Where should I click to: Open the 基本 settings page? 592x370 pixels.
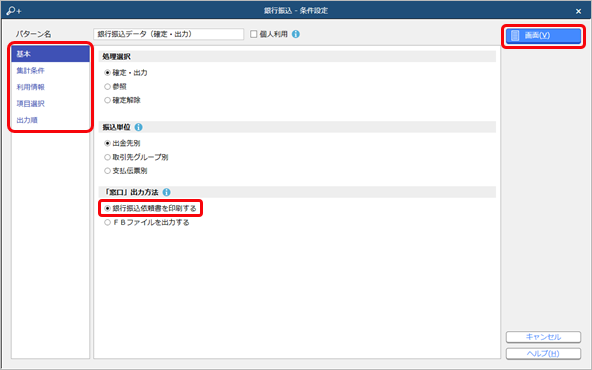point(50,54)
